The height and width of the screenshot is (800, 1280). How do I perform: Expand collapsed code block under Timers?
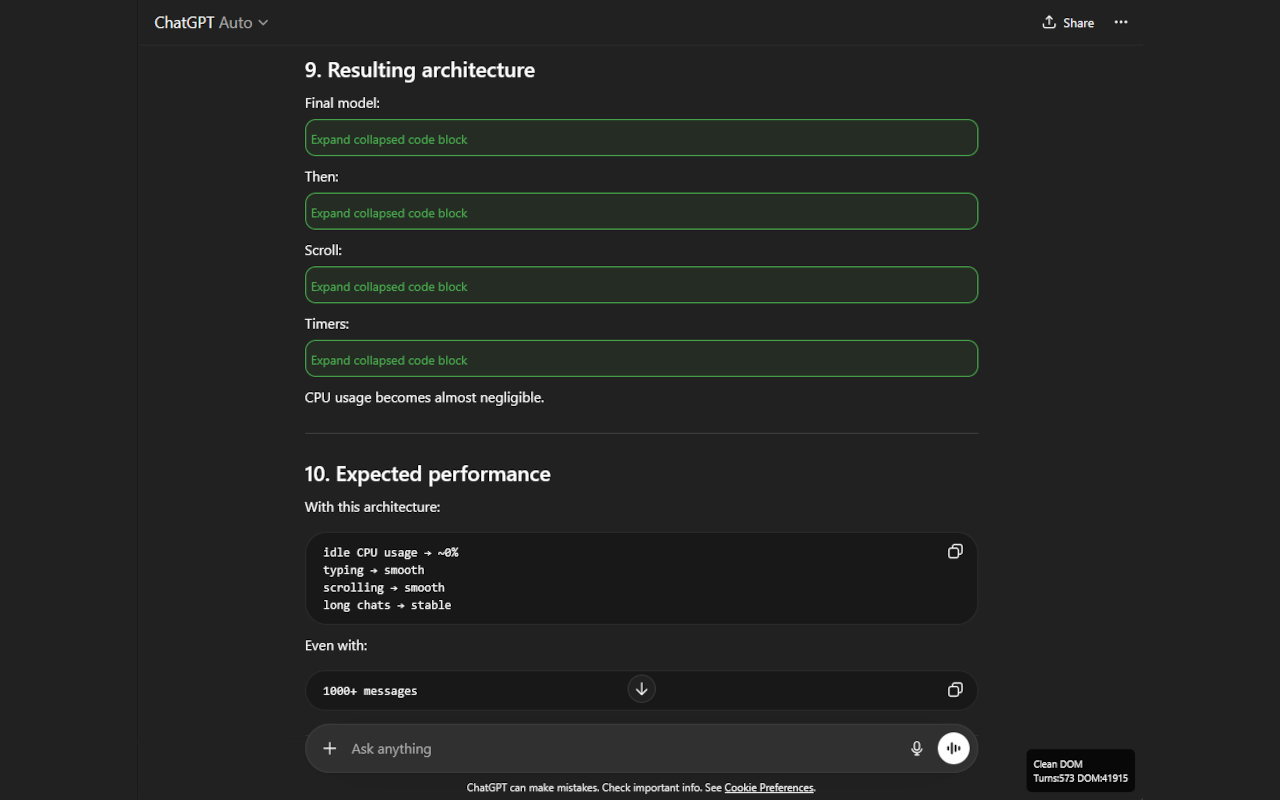tap(641, 359)
